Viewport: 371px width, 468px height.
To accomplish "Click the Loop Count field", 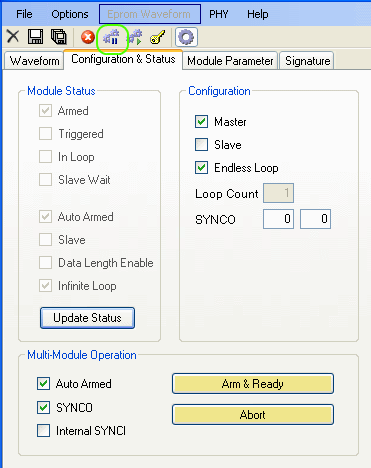I will [278, 193].
